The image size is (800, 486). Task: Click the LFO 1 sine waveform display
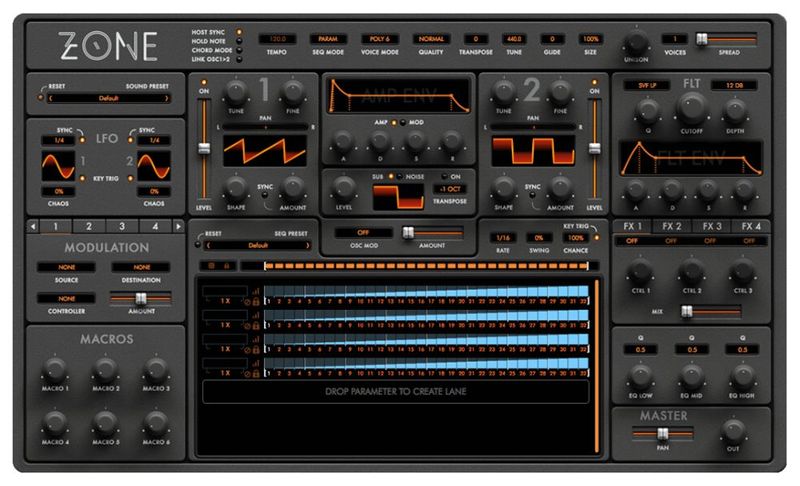tap(58, 165)
